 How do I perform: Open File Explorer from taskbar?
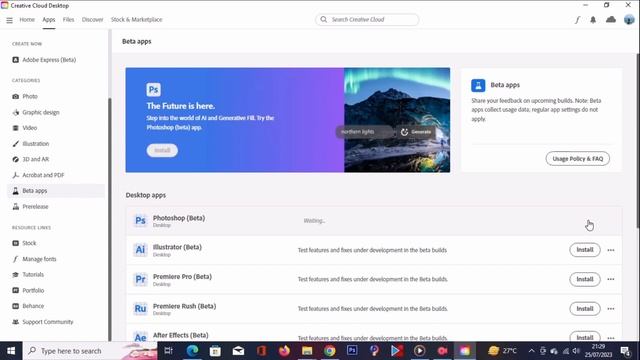(307, 351)
